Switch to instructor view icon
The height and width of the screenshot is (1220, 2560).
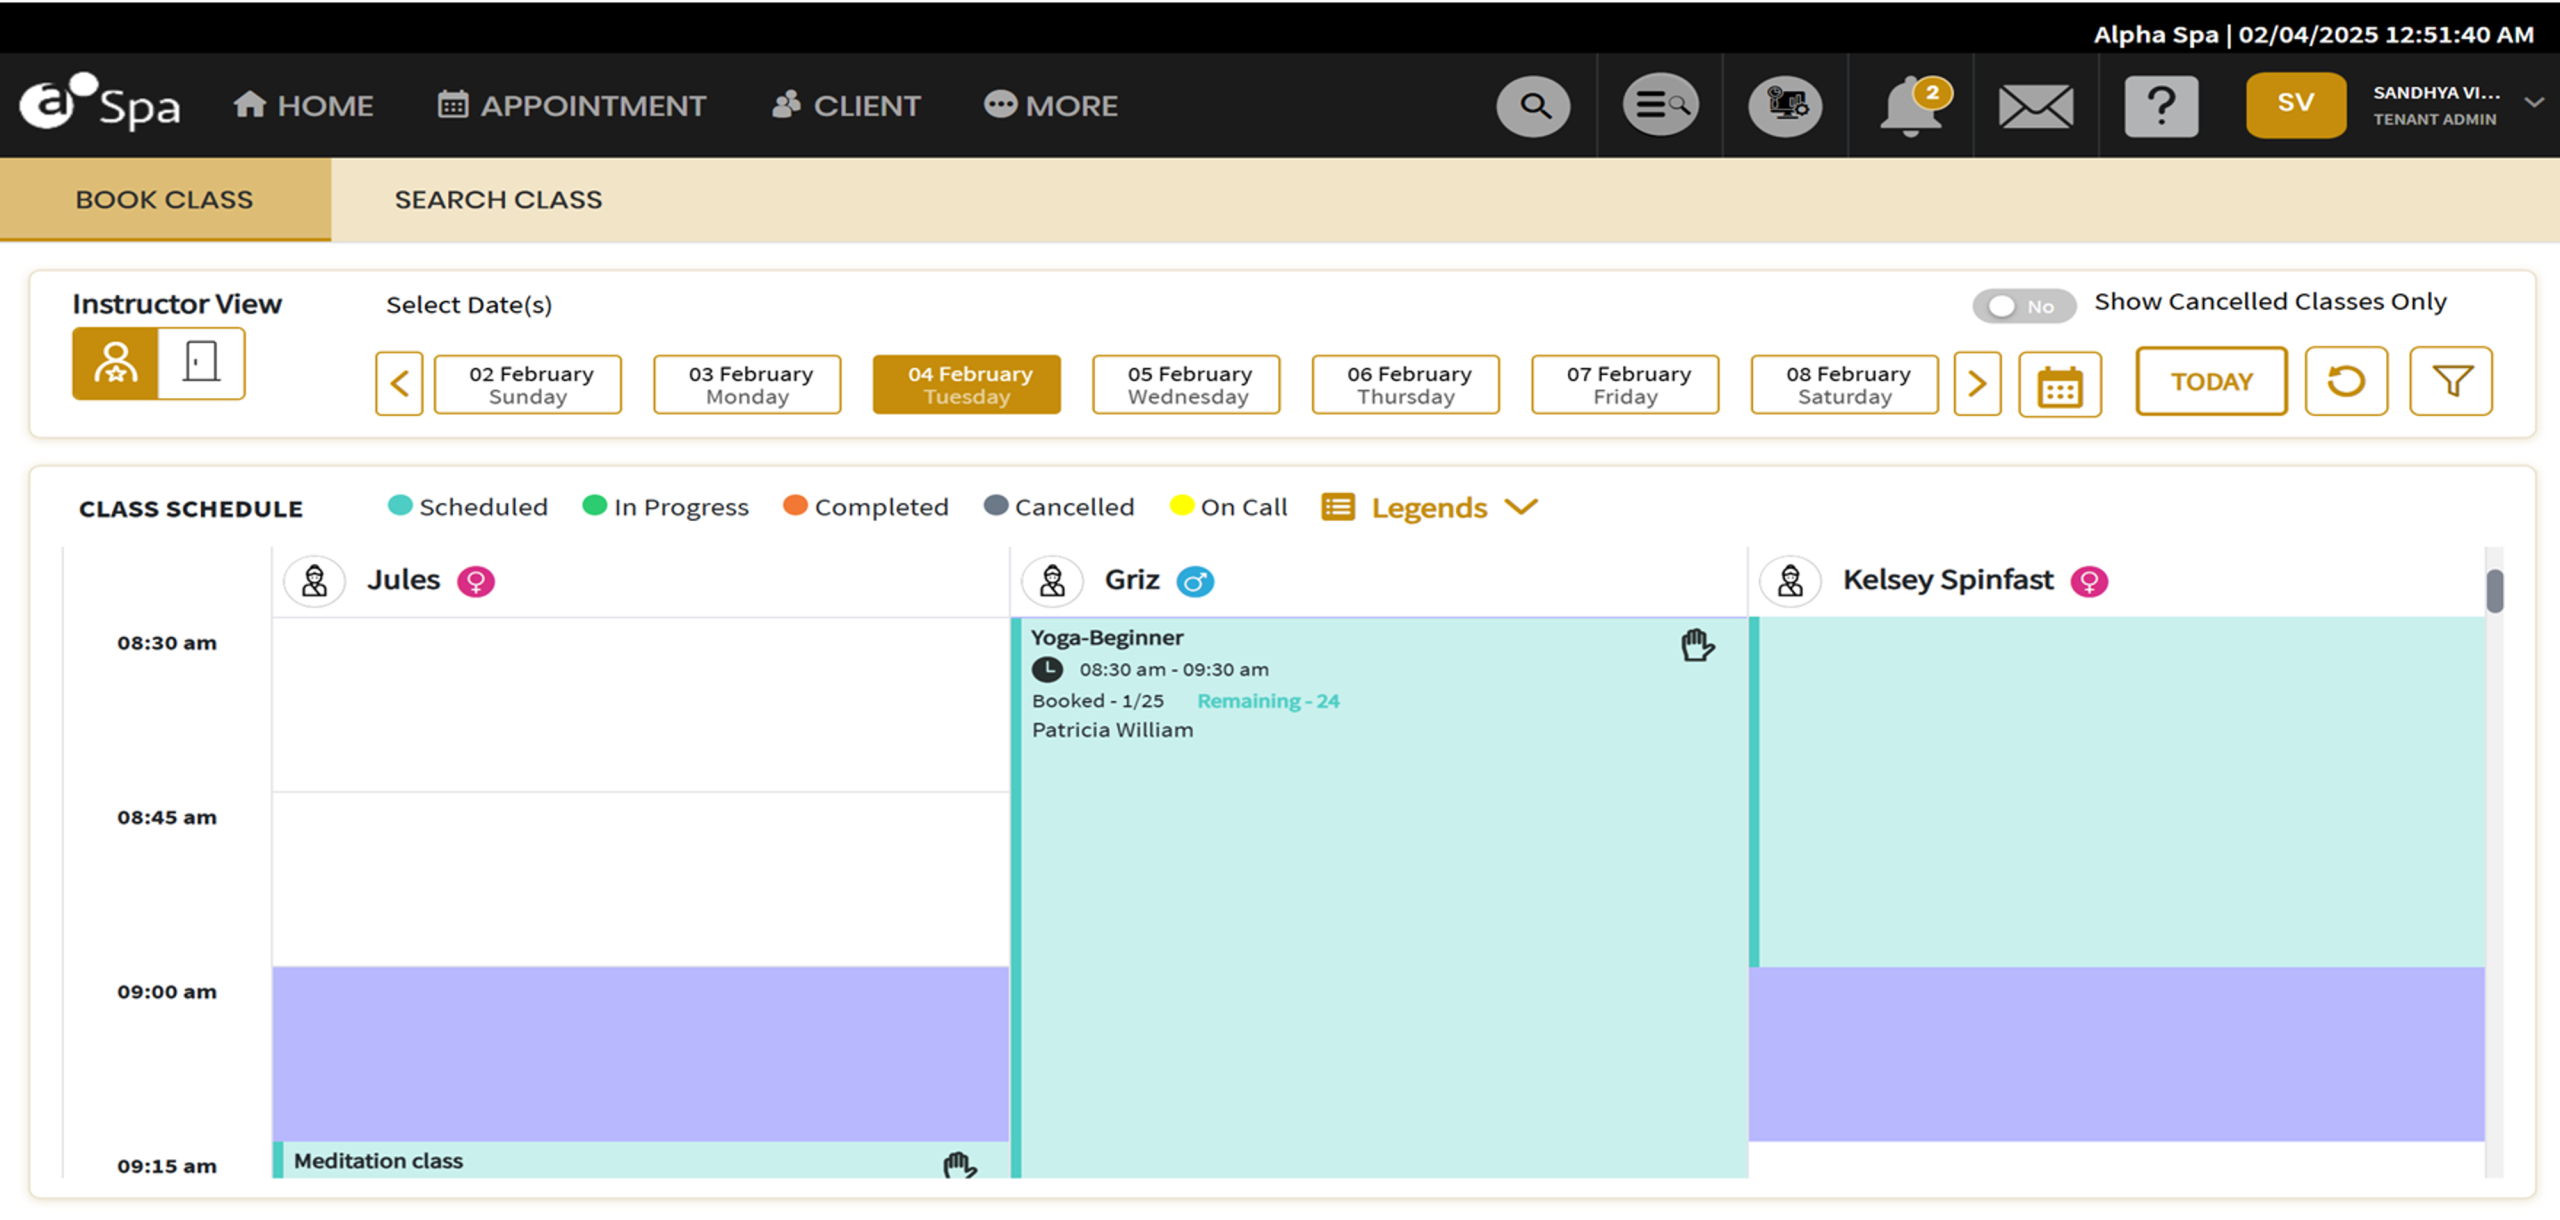click(115, 363)
